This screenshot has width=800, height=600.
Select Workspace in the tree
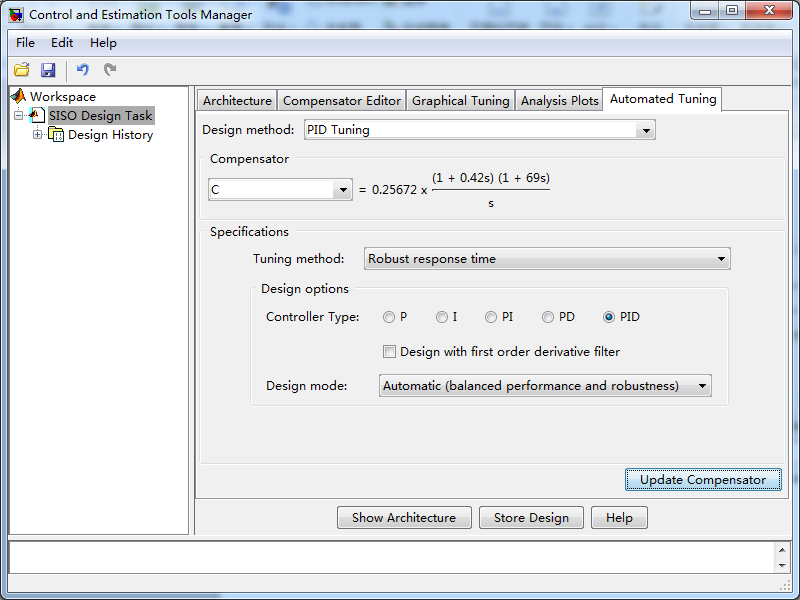(x=63, y=96)
